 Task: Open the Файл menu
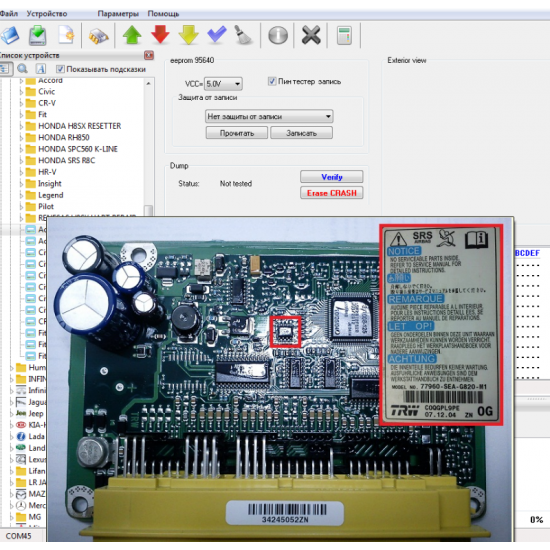(x=9, y=14)
